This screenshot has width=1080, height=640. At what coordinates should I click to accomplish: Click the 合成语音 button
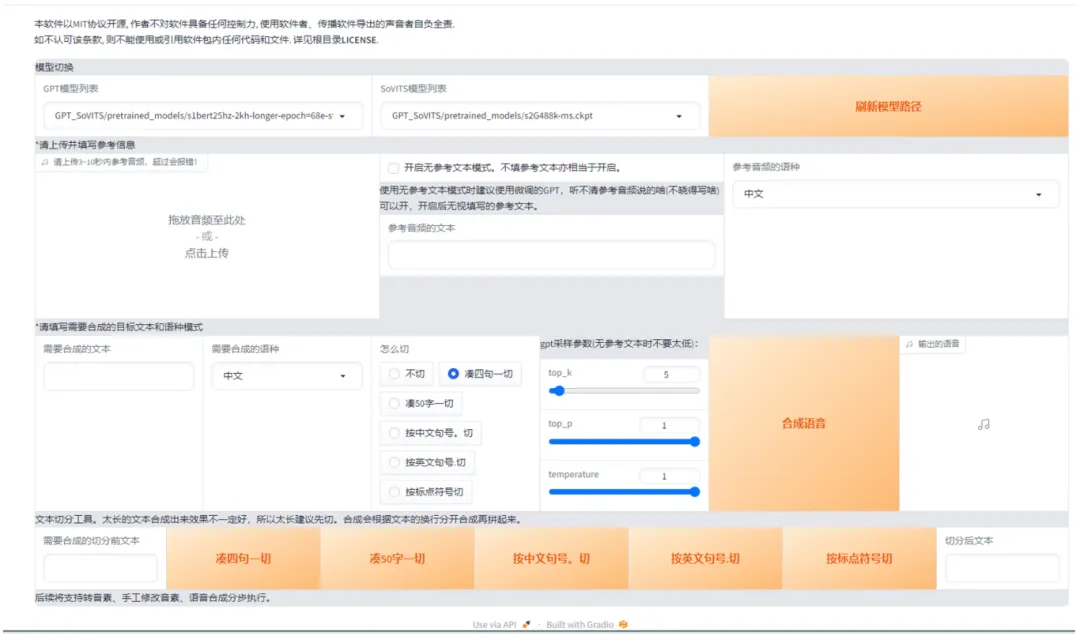tap(803, 424)
